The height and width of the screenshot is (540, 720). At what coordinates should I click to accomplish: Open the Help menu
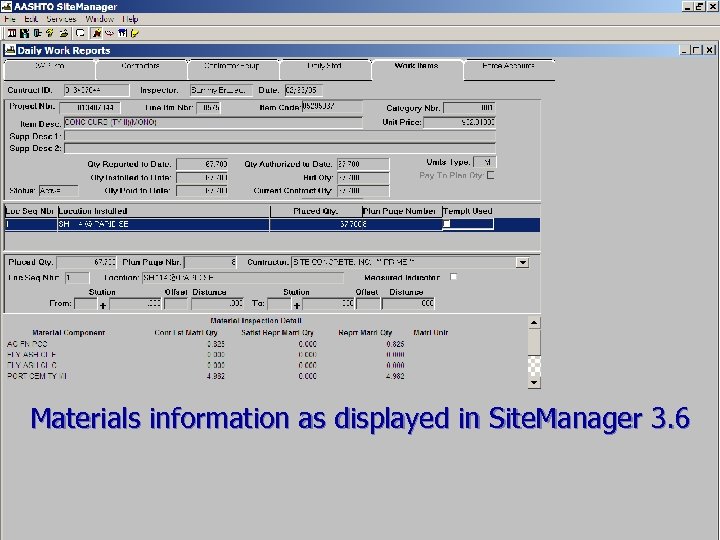130,19
